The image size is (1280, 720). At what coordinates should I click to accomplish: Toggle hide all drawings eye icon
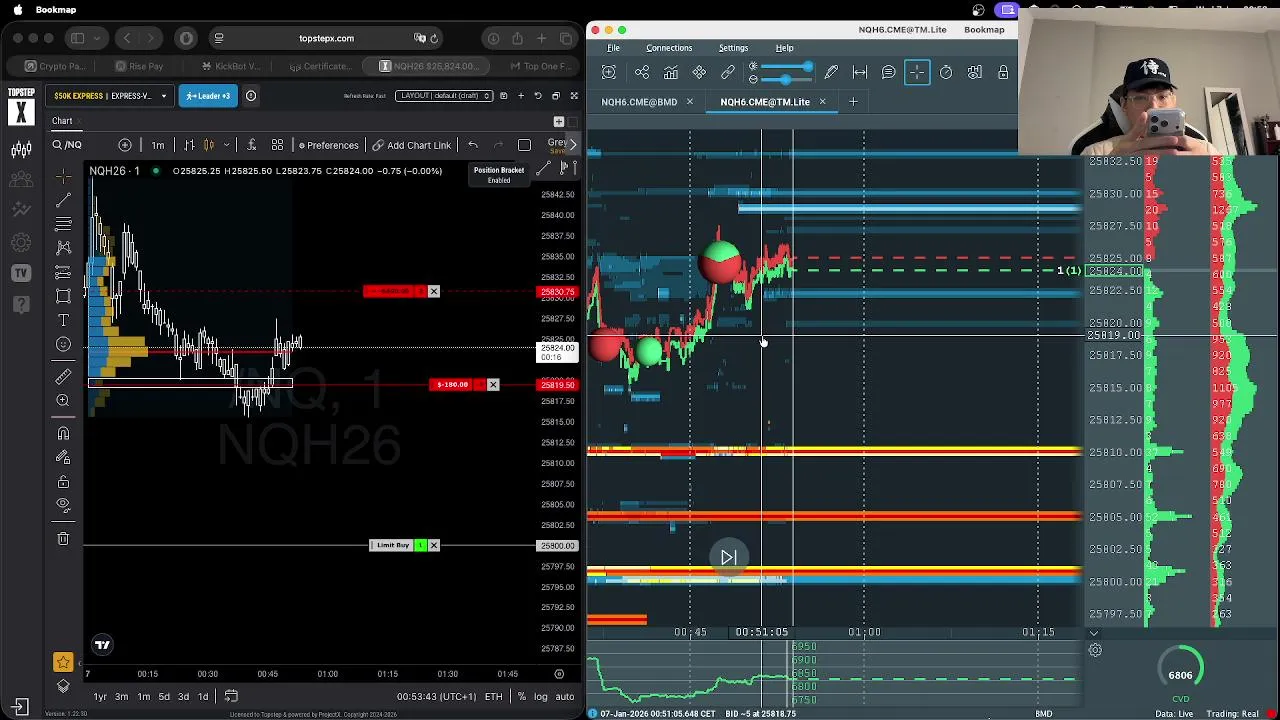[63, 505]
